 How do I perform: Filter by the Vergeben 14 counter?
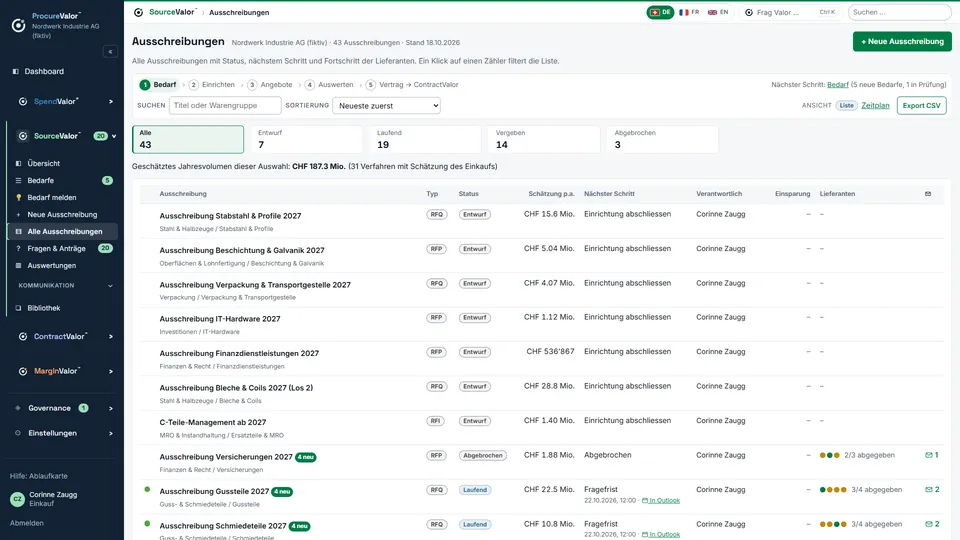point(544,139)
